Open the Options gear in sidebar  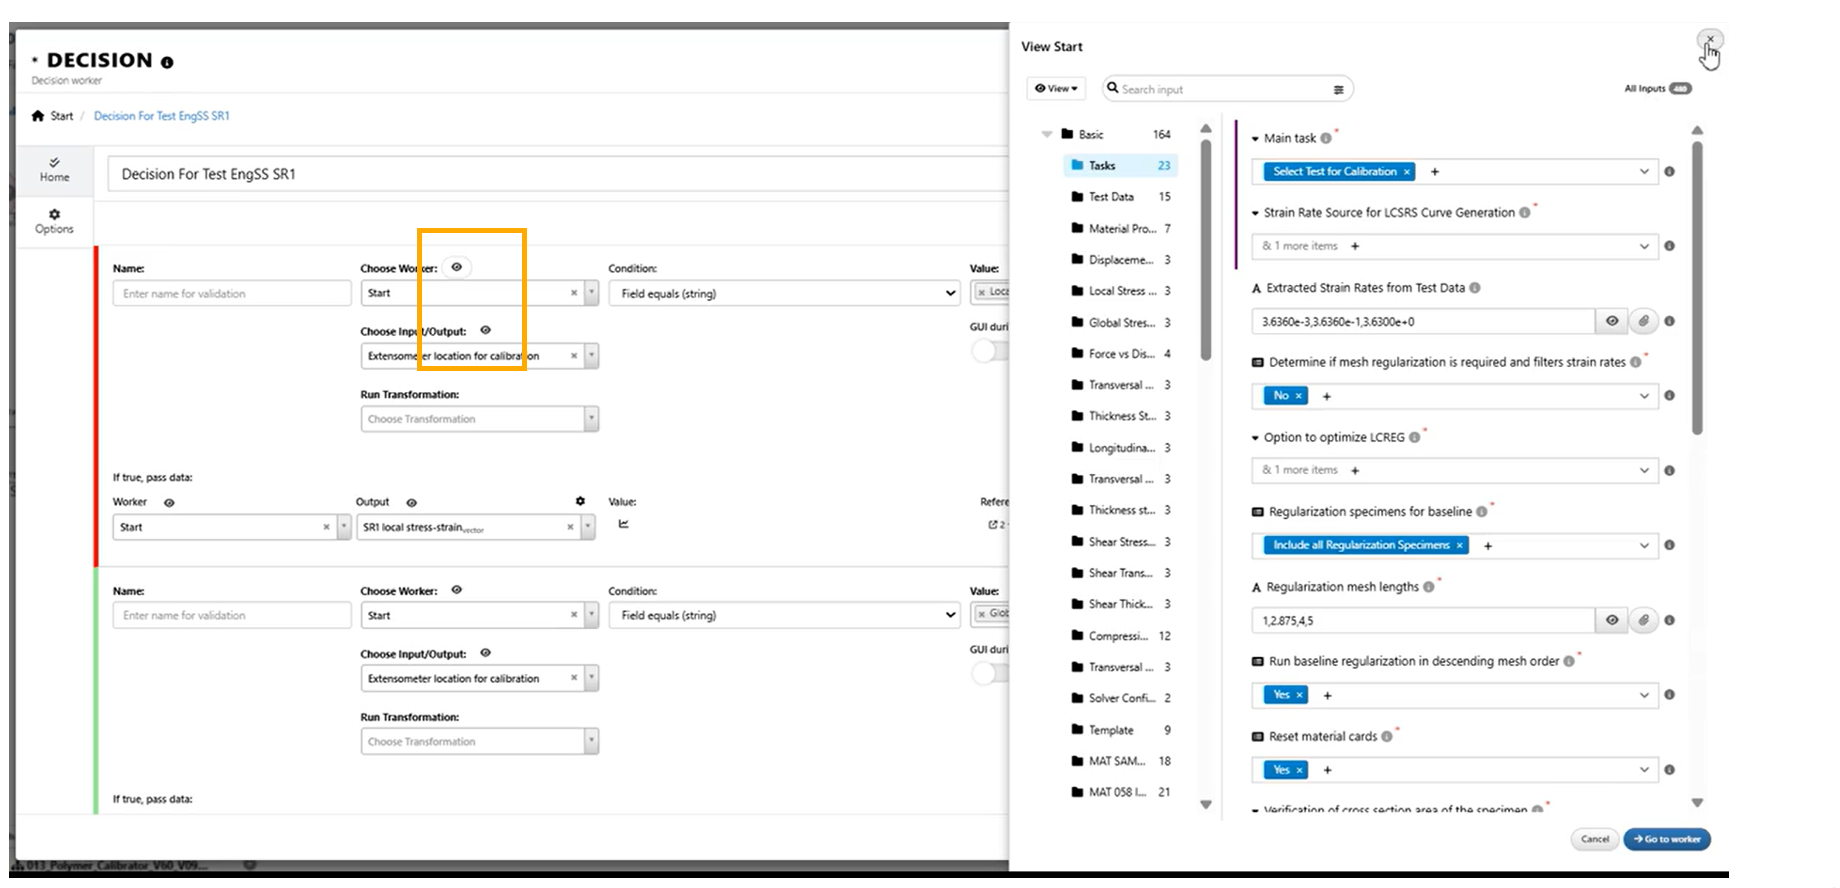click(54, 215)
